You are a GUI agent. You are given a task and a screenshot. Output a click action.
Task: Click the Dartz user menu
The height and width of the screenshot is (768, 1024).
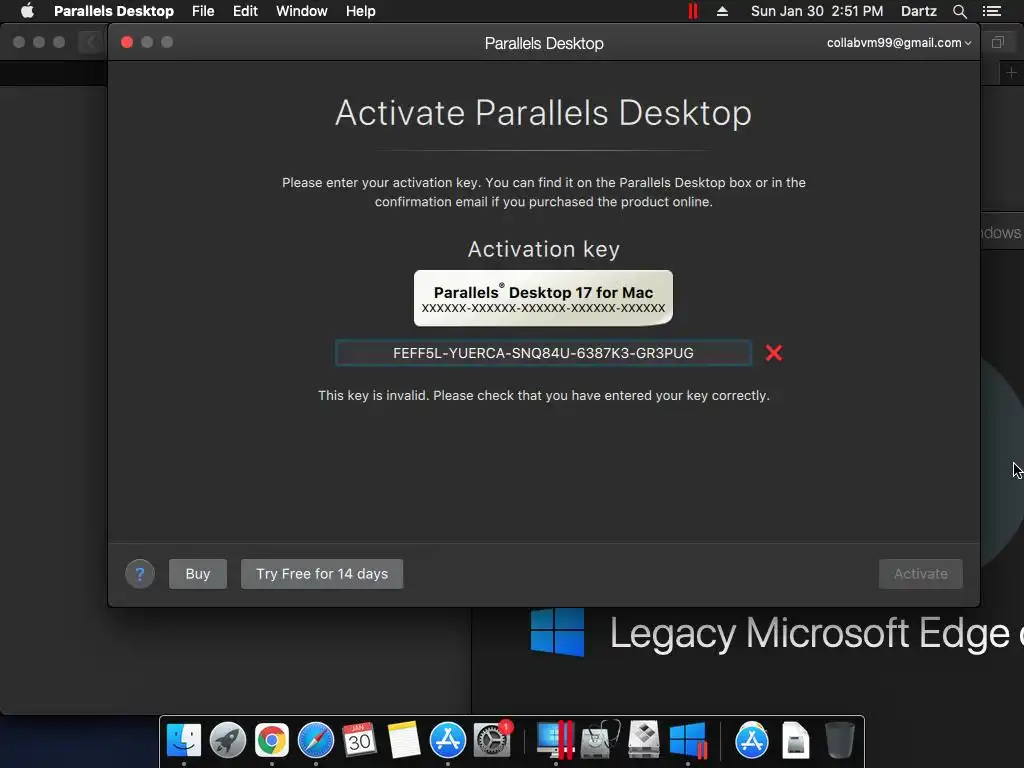pyautogui.click(x=919, y=11)
